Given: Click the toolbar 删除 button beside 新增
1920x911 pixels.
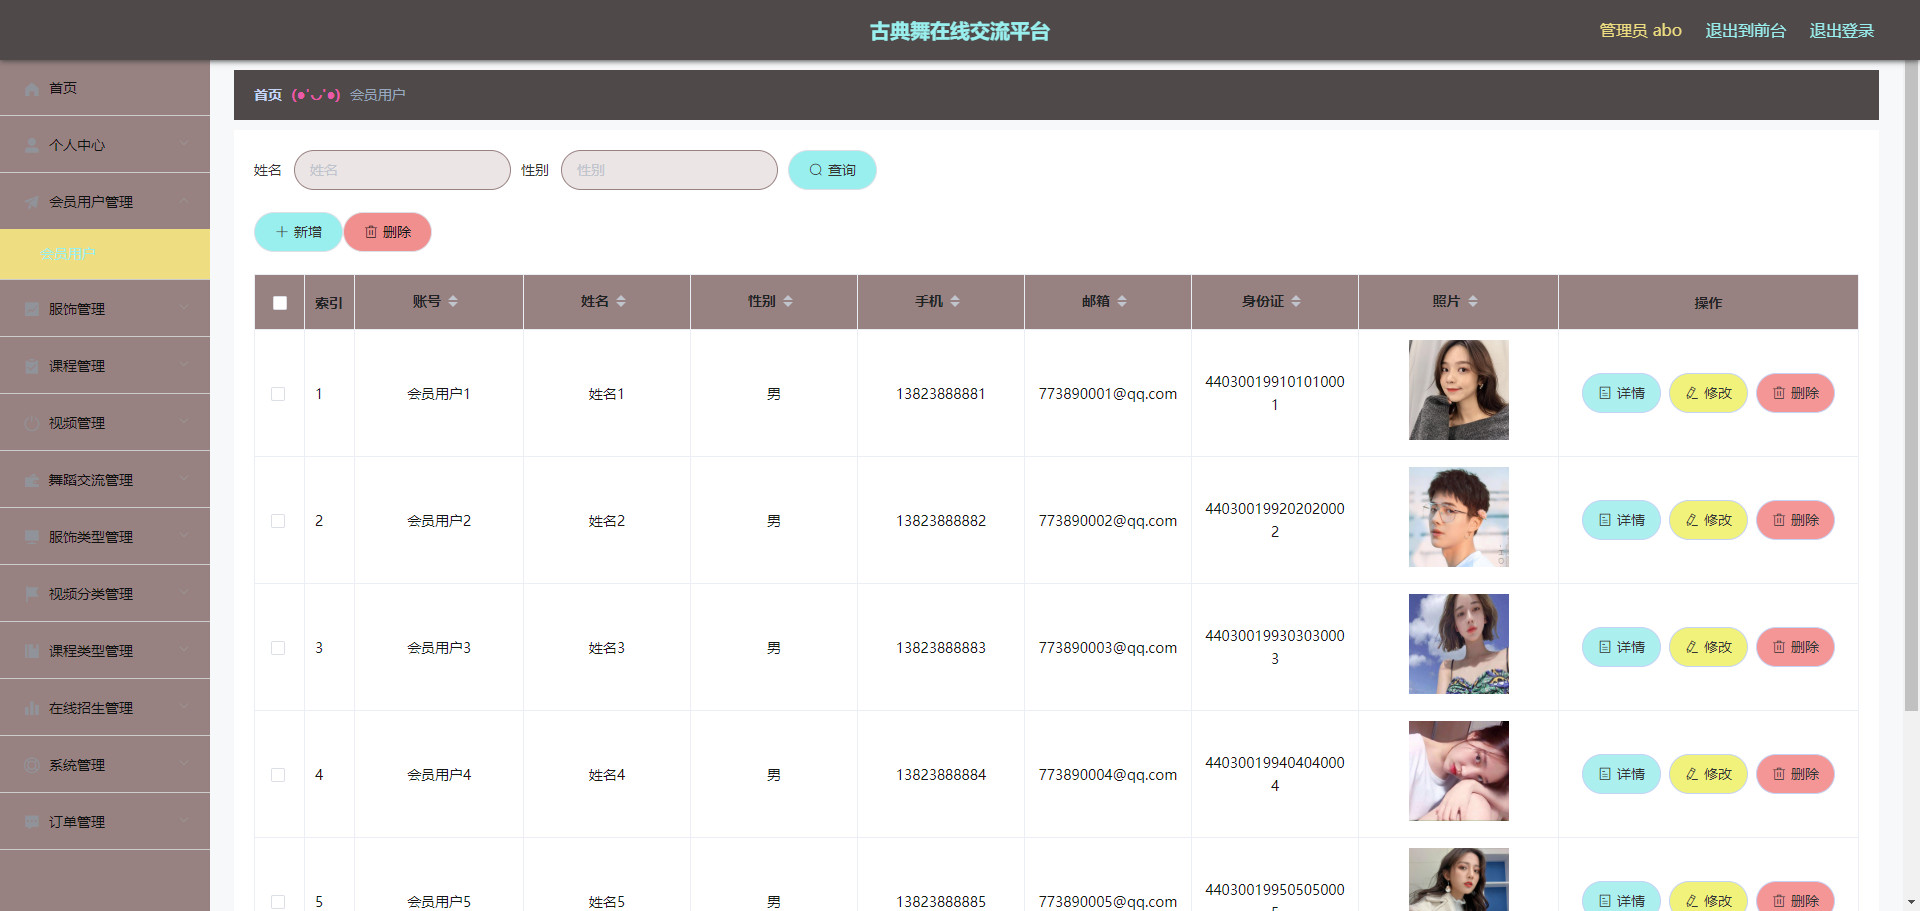Looking at the screenshot, I should pos(388,232).
